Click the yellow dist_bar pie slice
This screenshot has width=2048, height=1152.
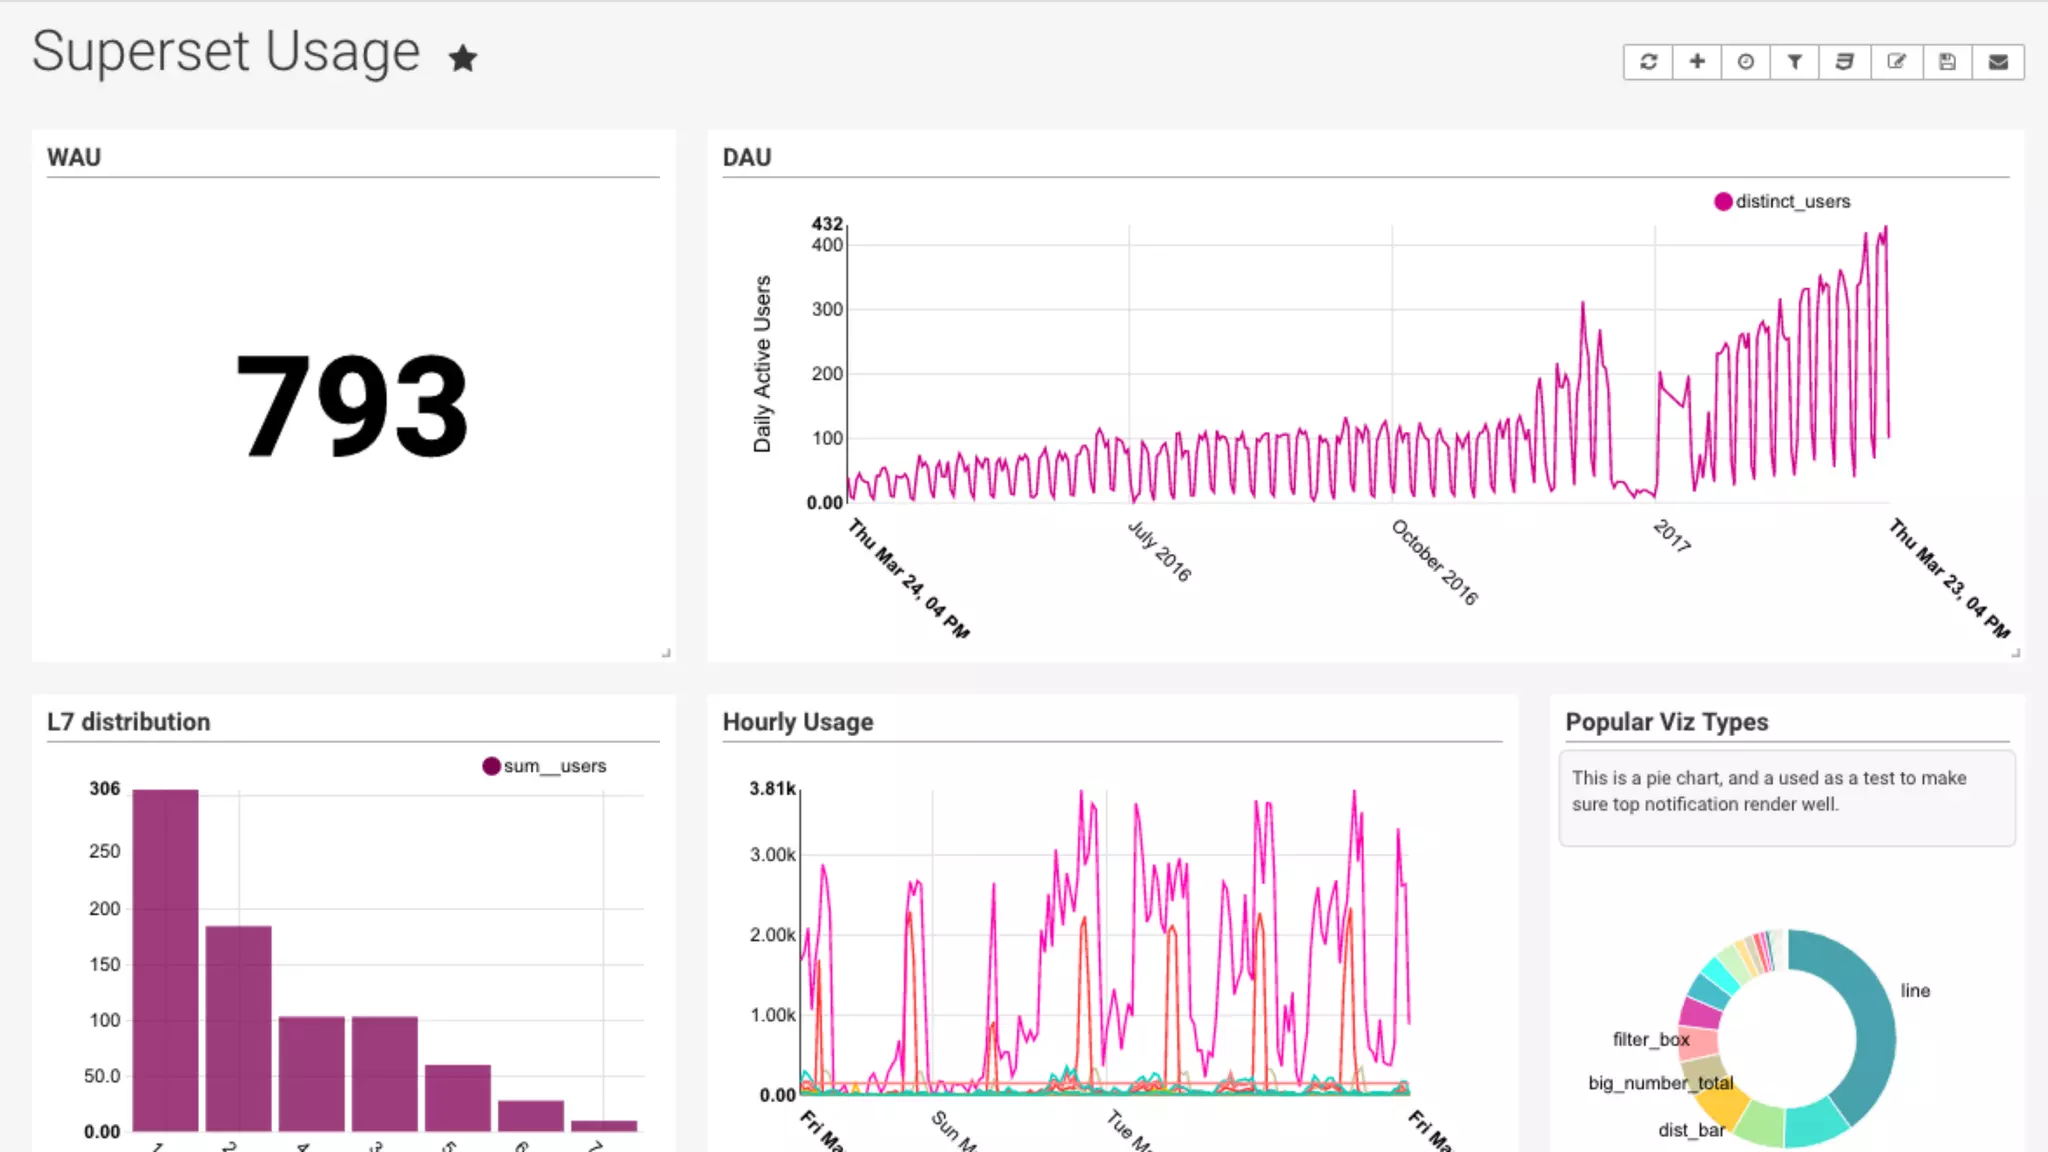coord(1722,1107)
